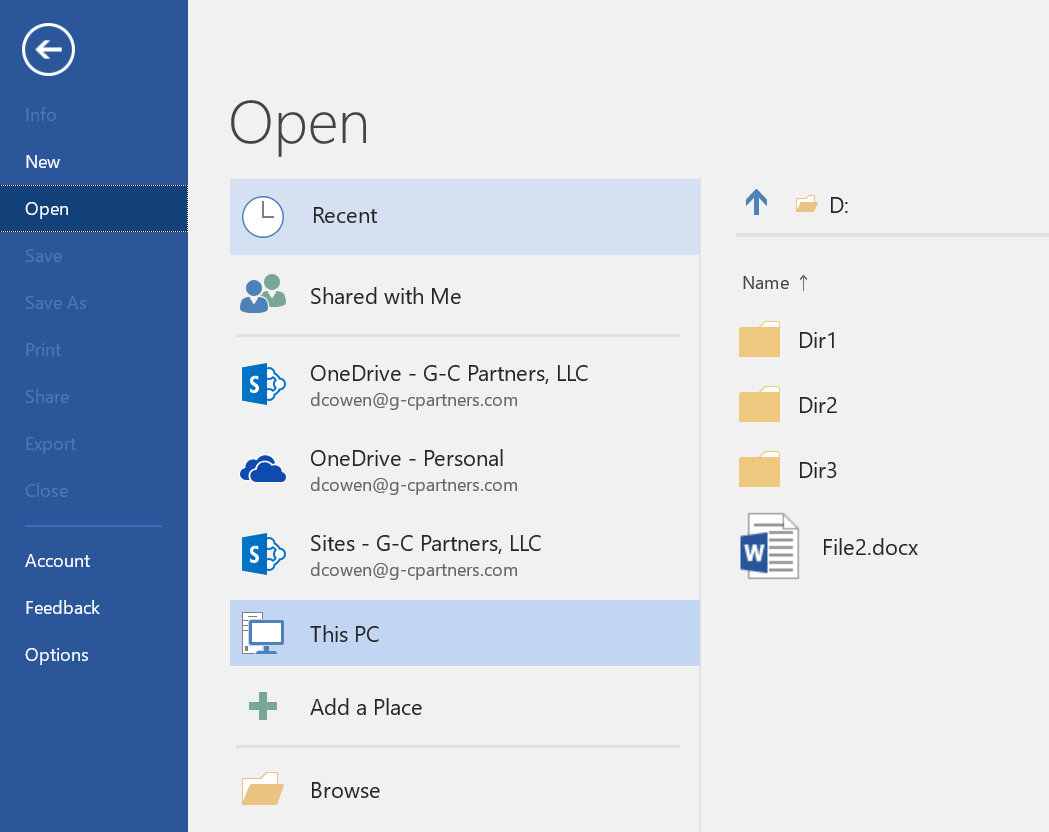
Task: Go up one folder with blue arrow
Action: coord(757,202)
